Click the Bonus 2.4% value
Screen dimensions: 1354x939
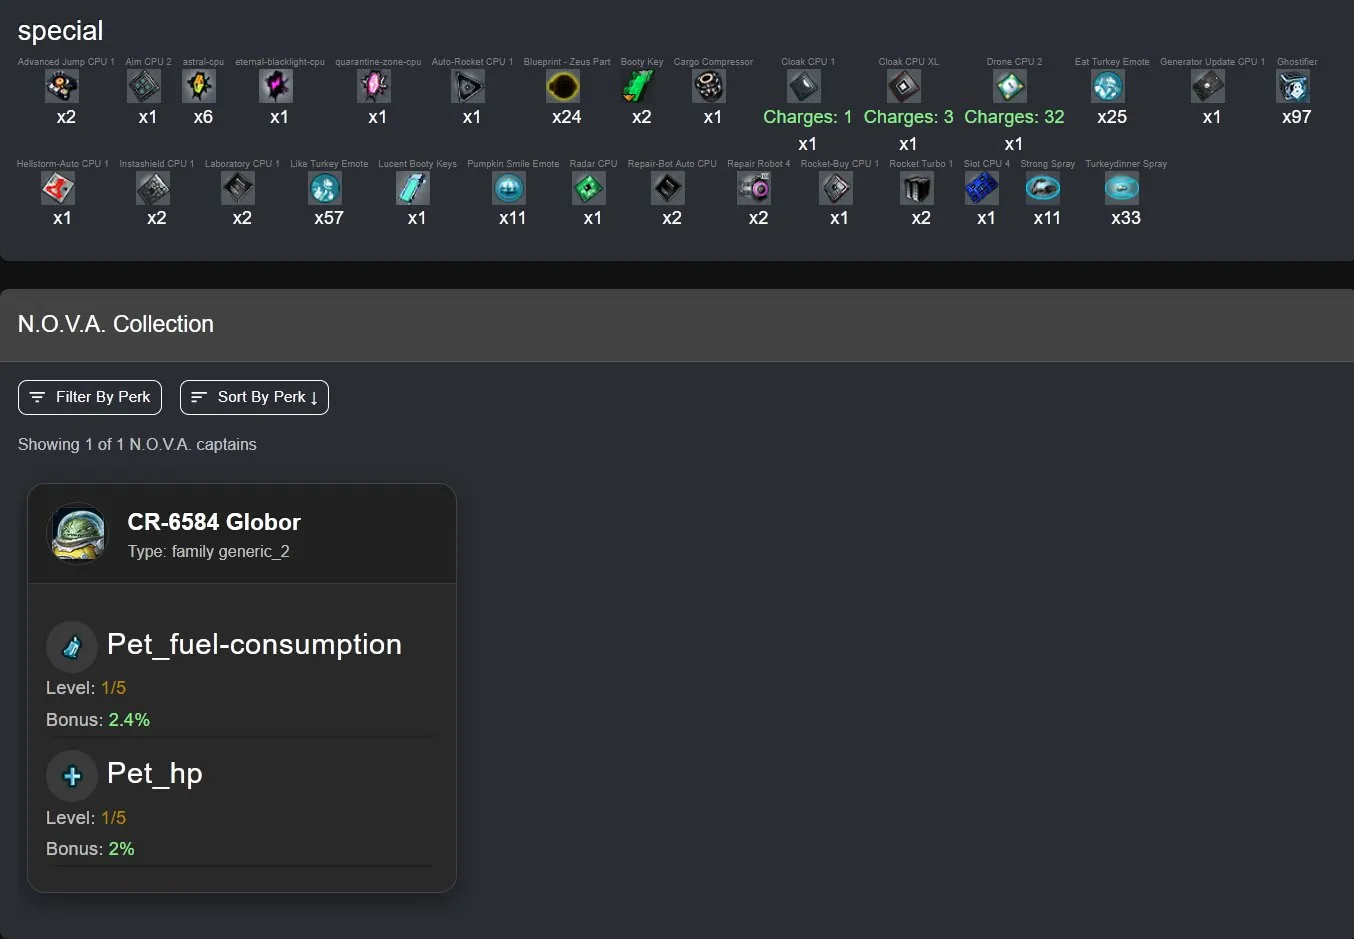[x=129, y=720]
